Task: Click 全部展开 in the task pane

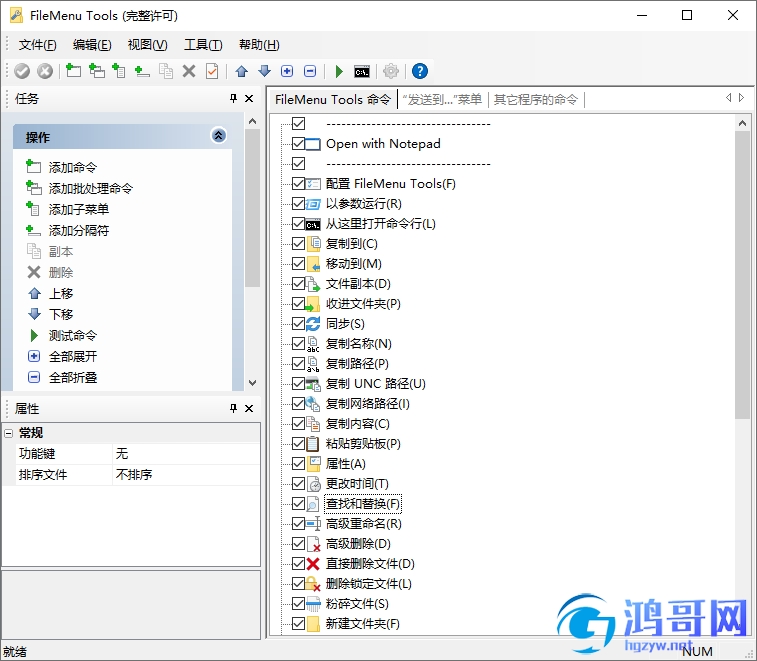Action: (x=72, y=356)
